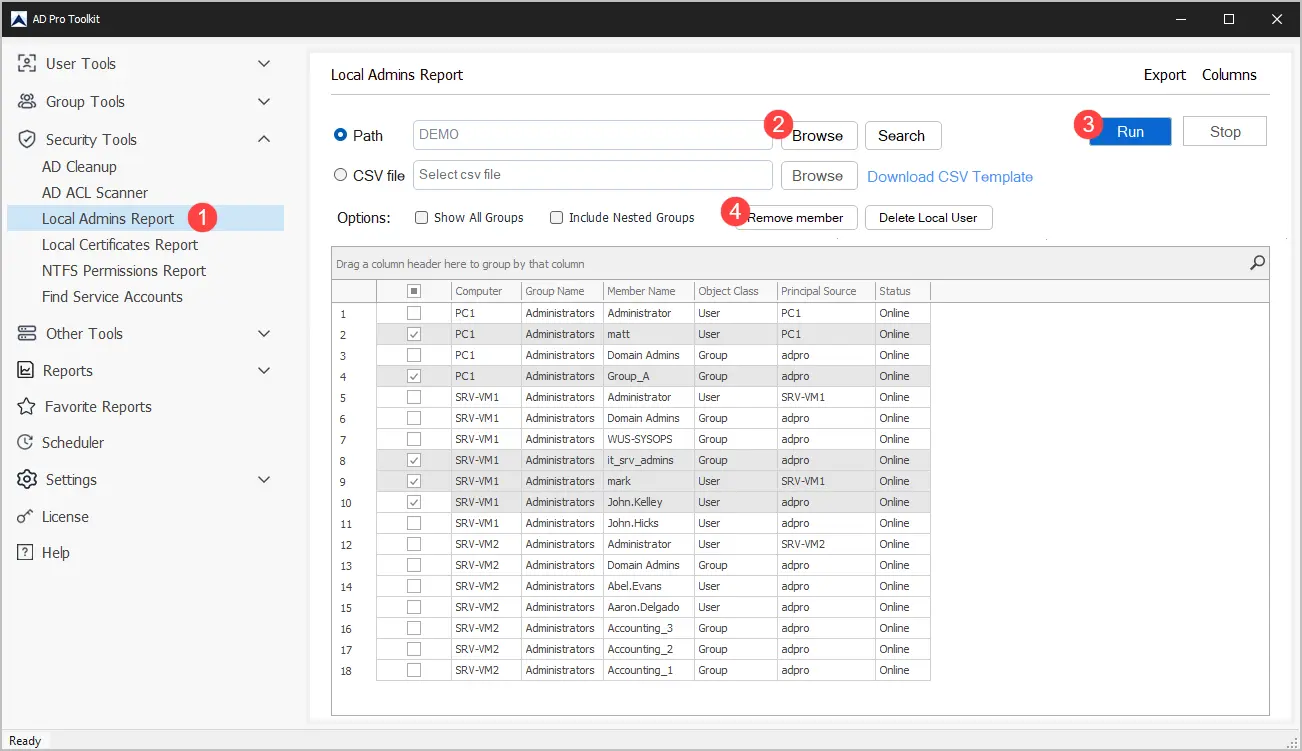The width and height of the screenshot is (1302, 751).
Task: Sort by the Status column header
Action: 902,291
